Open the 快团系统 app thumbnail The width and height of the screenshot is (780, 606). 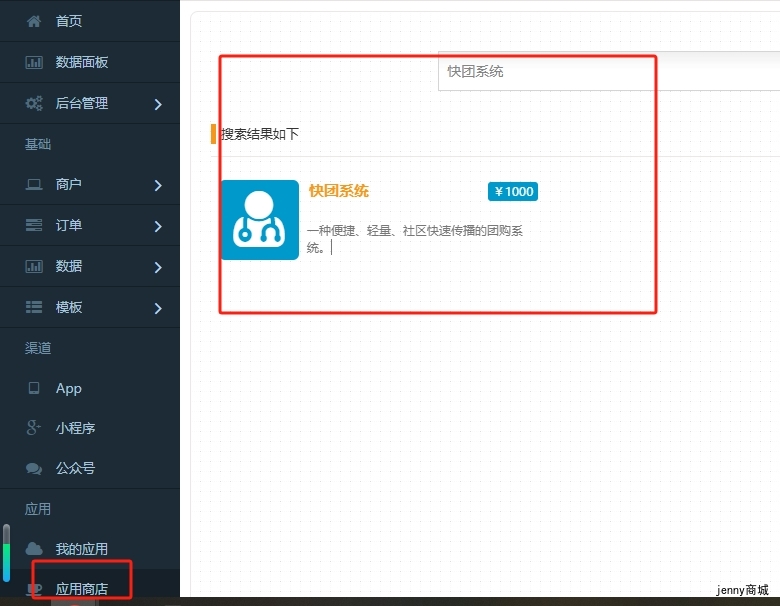click(x=260, y=220)
